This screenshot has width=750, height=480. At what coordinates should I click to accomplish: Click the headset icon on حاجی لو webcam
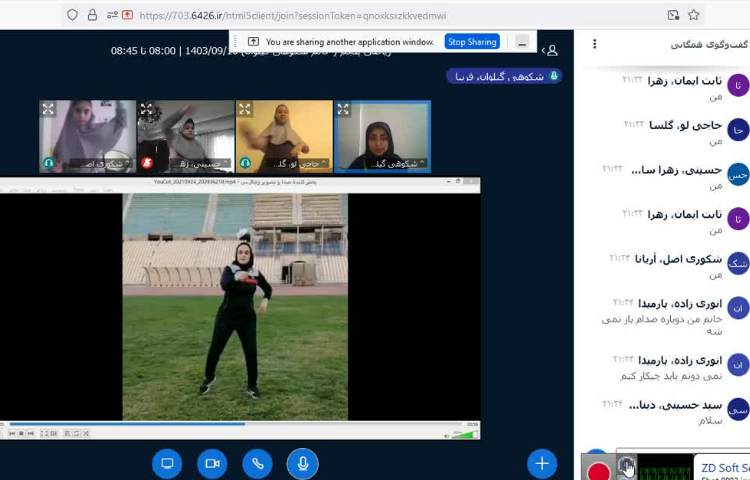245,163
